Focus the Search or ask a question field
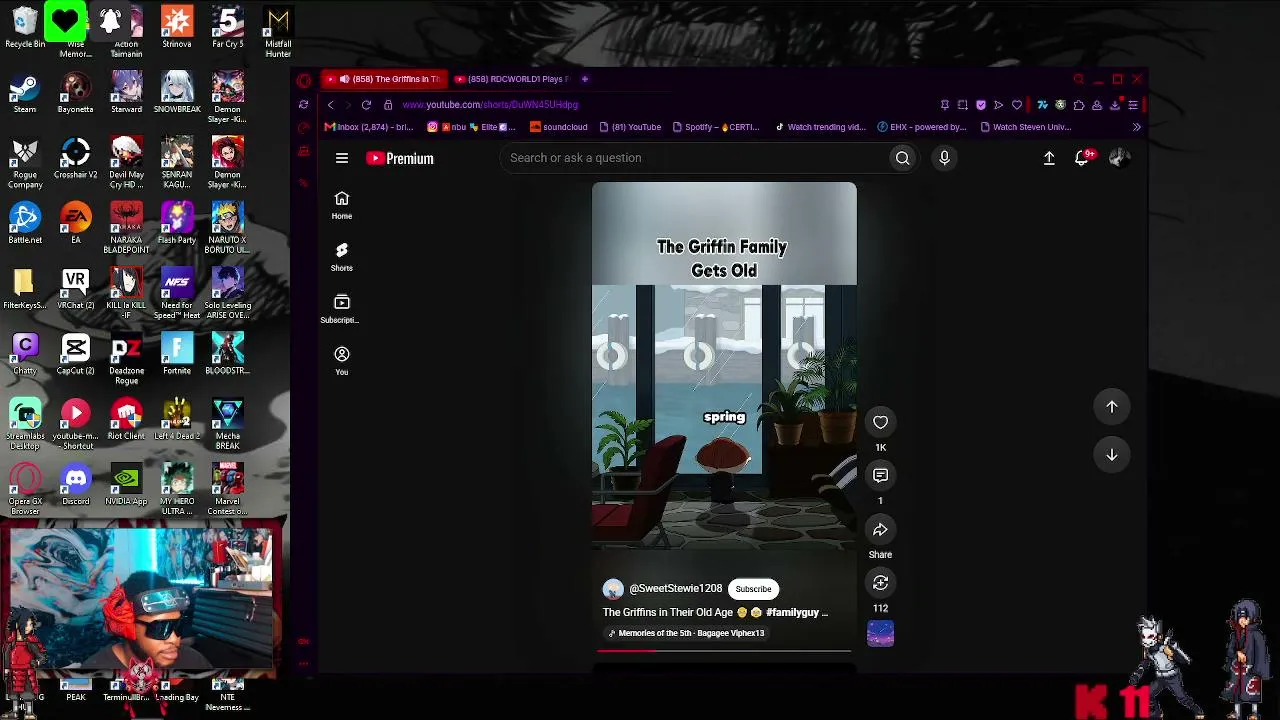This screenshot has height=720, width=1280. (695, 158)
